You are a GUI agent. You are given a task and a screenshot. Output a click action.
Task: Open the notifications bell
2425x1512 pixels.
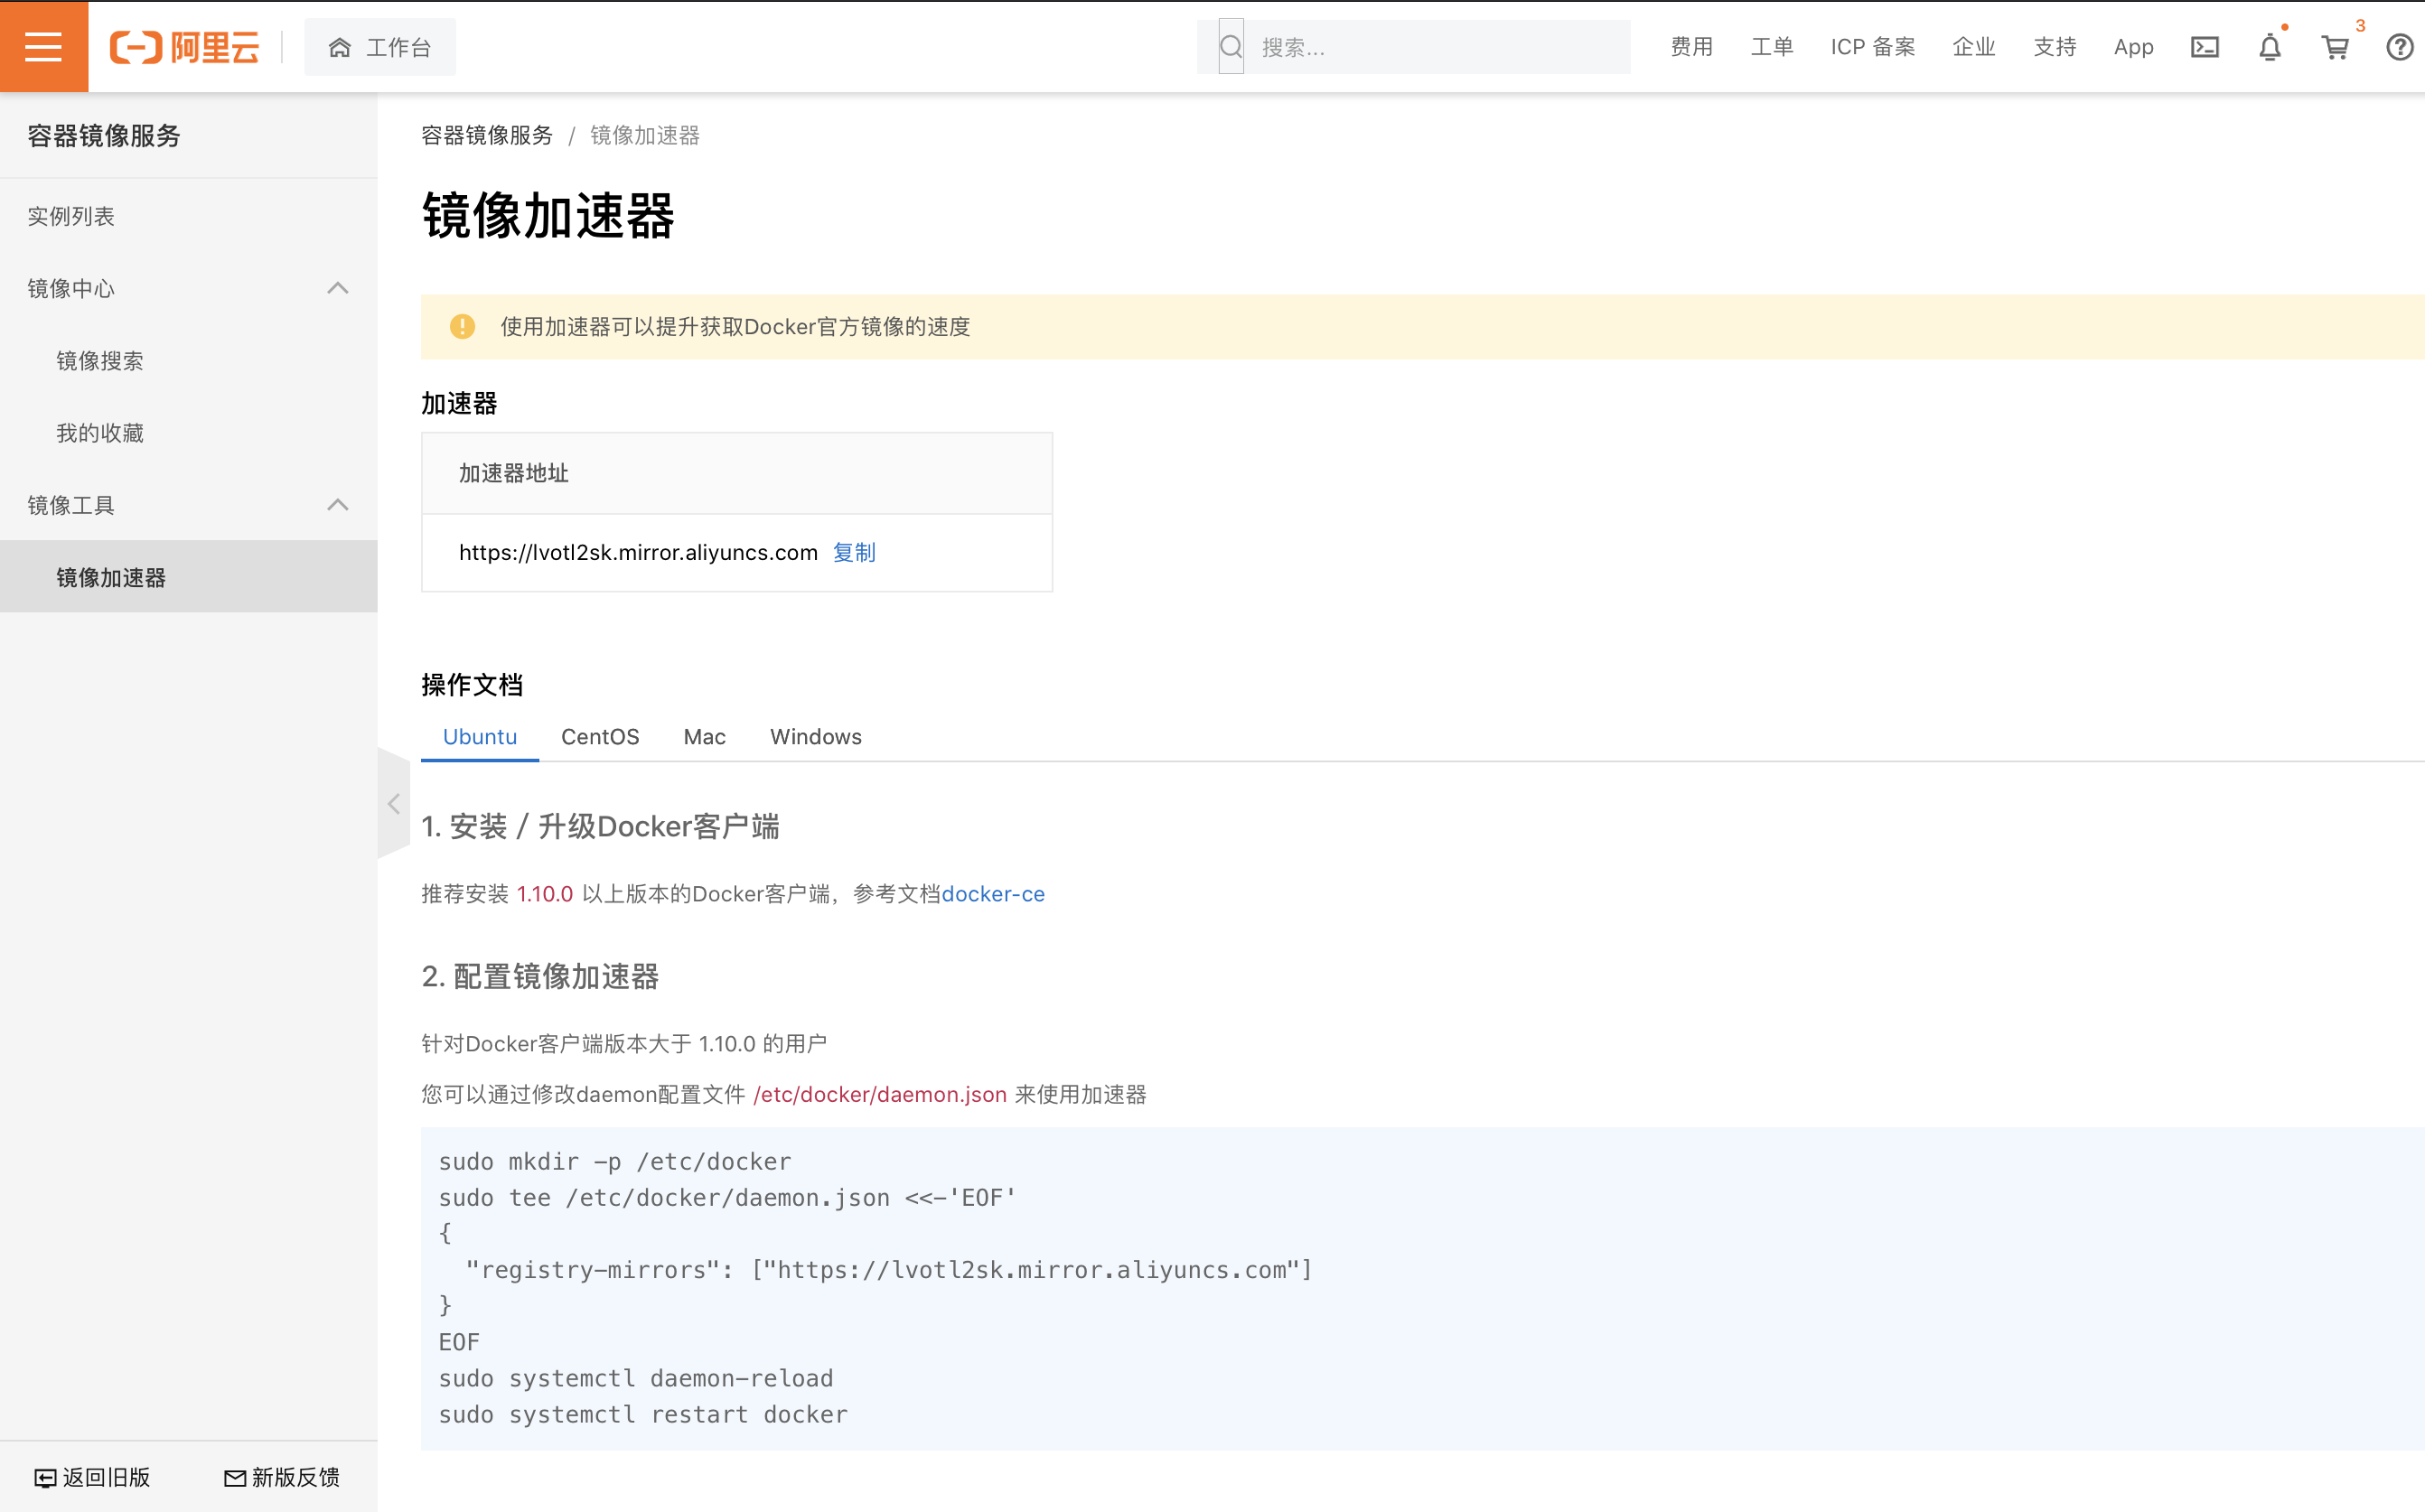(2269, 47)
